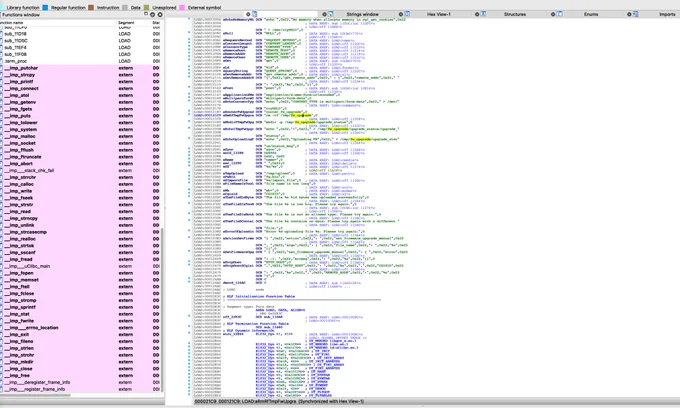
Task: Select __imp_unlink in function list
Action: tap(80, 225)
